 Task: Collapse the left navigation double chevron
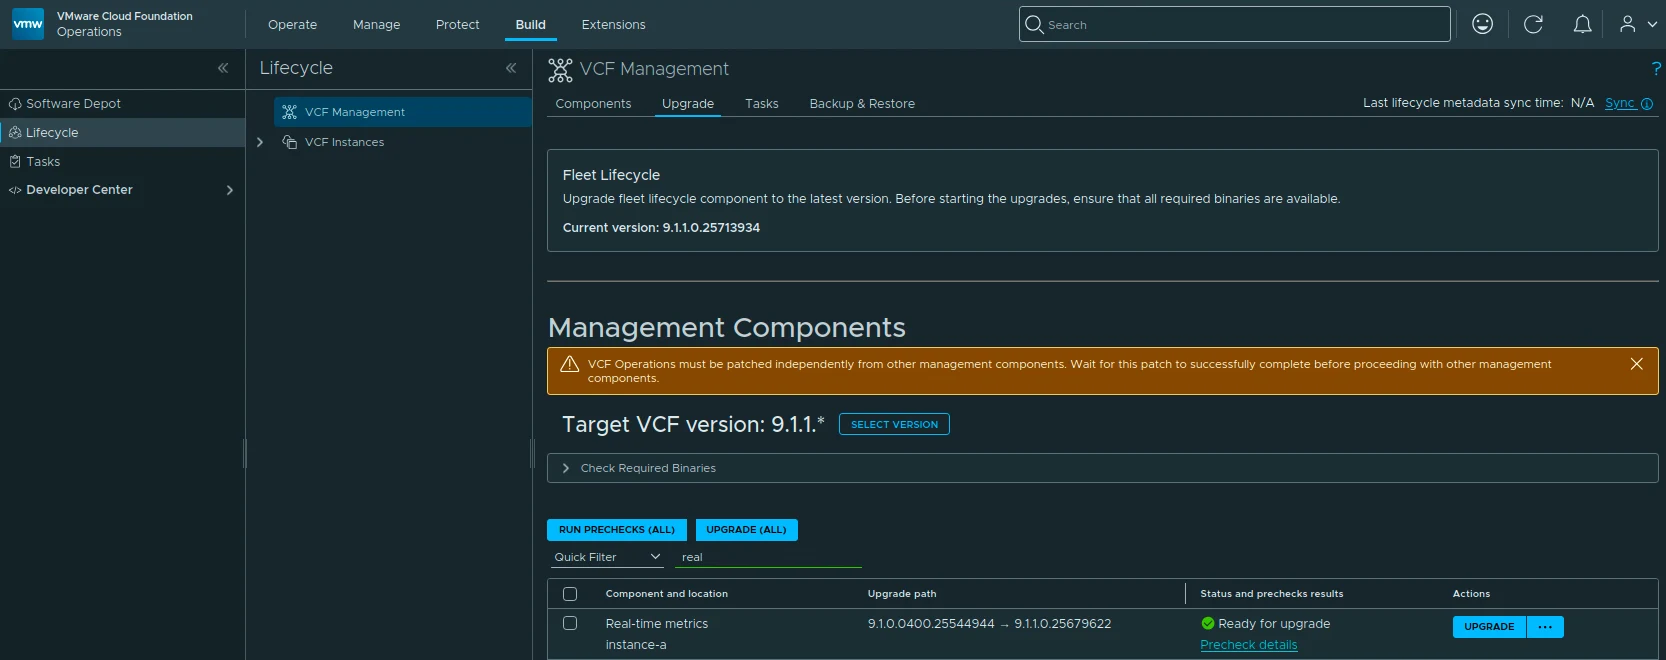(223, 68)
